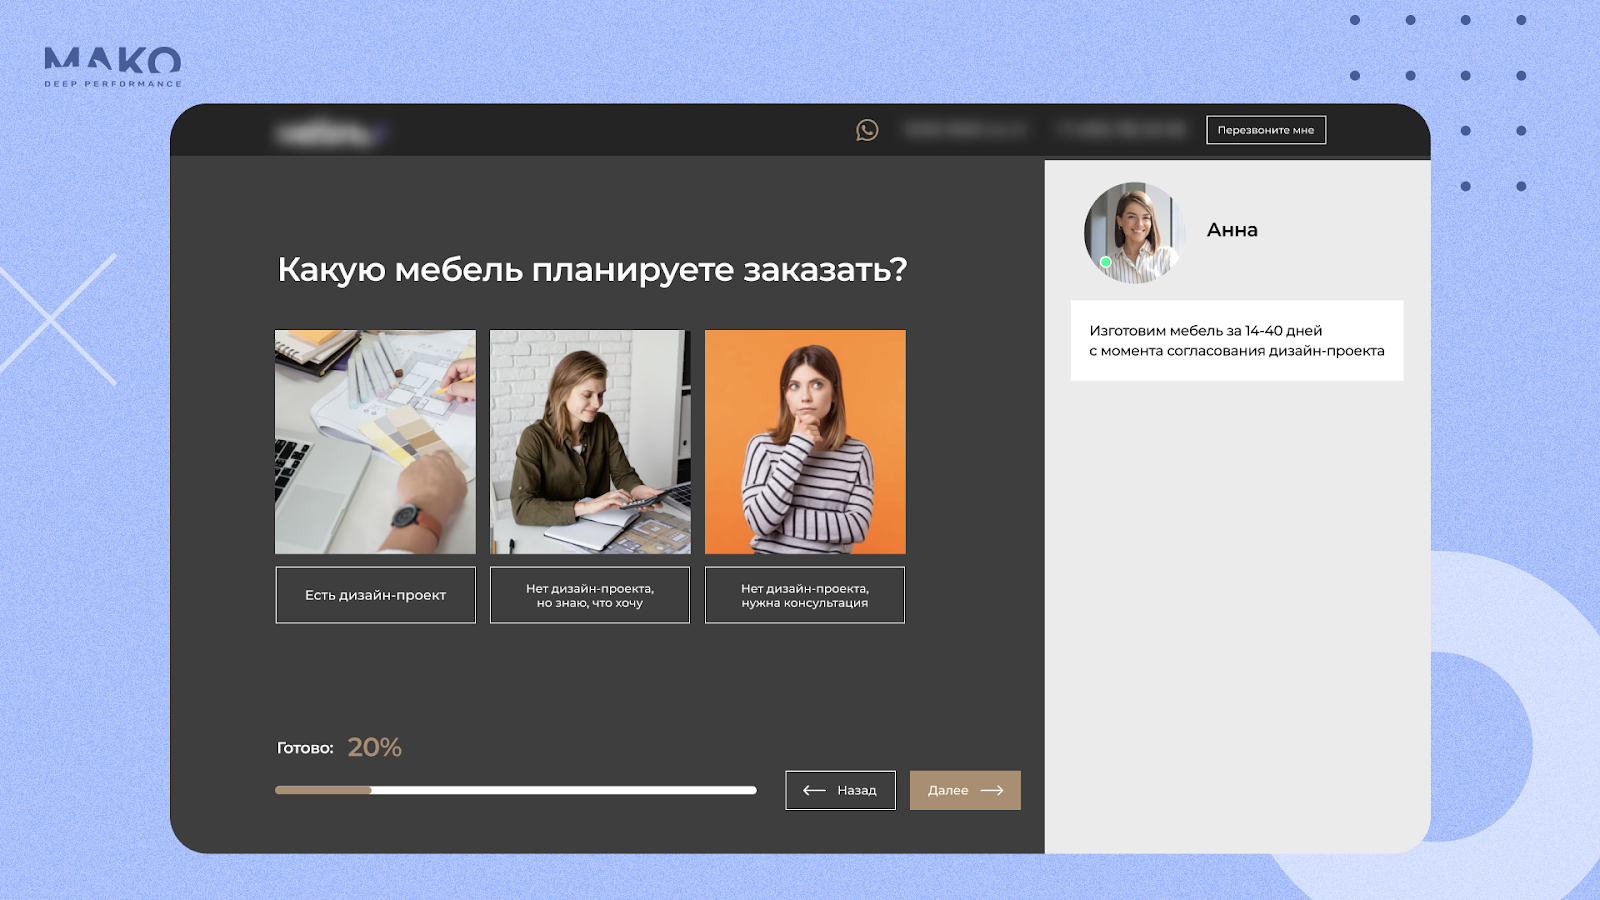Click the '20%' progress value
The image size is (1600, 900).
pyautogui.click(x=374, y=747)
